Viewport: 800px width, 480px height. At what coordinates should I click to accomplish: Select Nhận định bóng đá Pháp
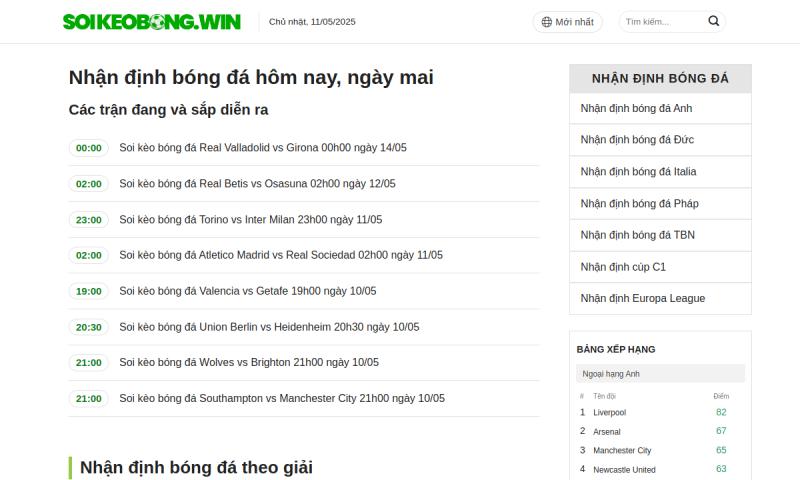coord(660,204)
